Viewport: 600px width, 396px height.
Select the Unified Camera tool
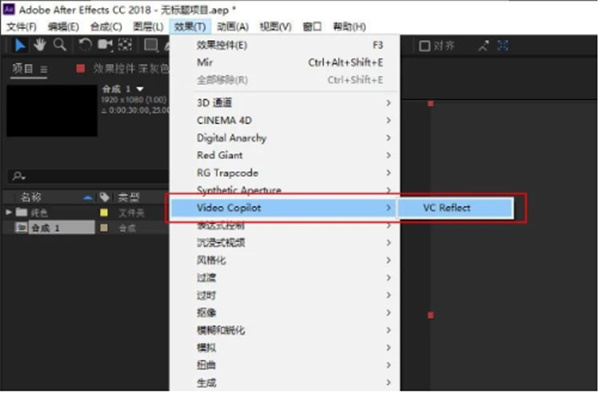coord(105,45)
